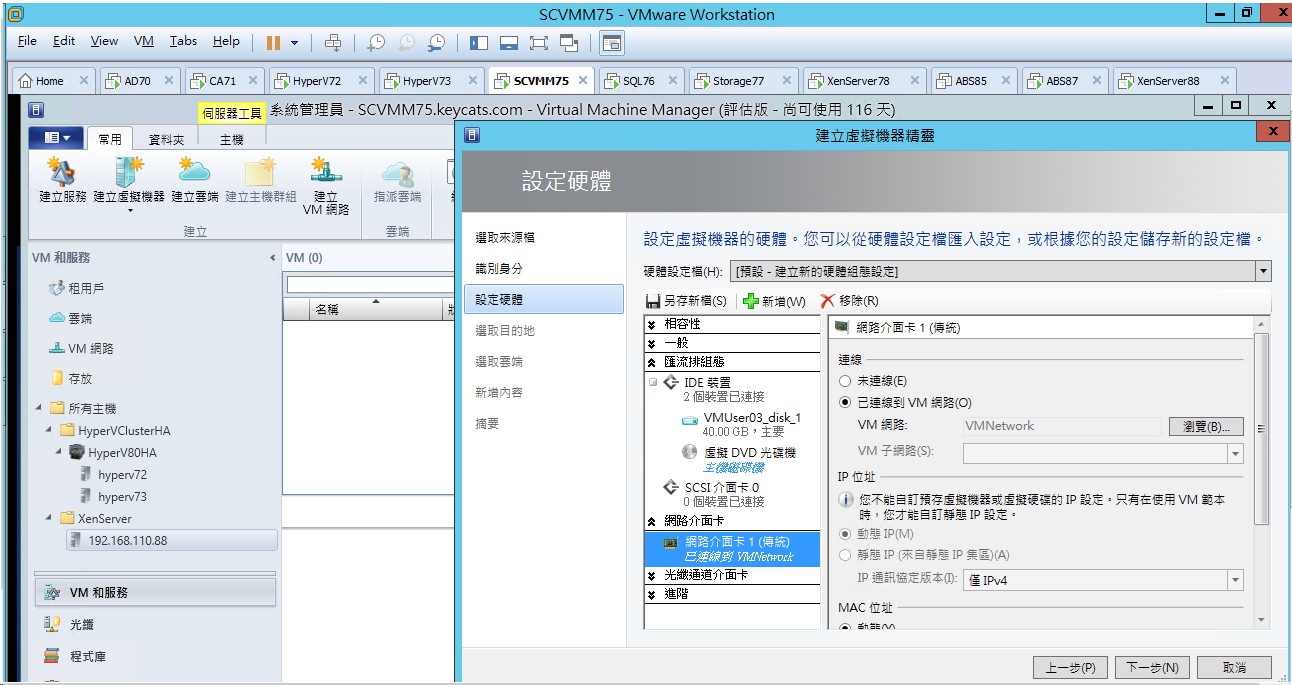The height and width of the screenshot is (685, 1292).
Task: Open the VMware View menu
Action: coord(104,41)
